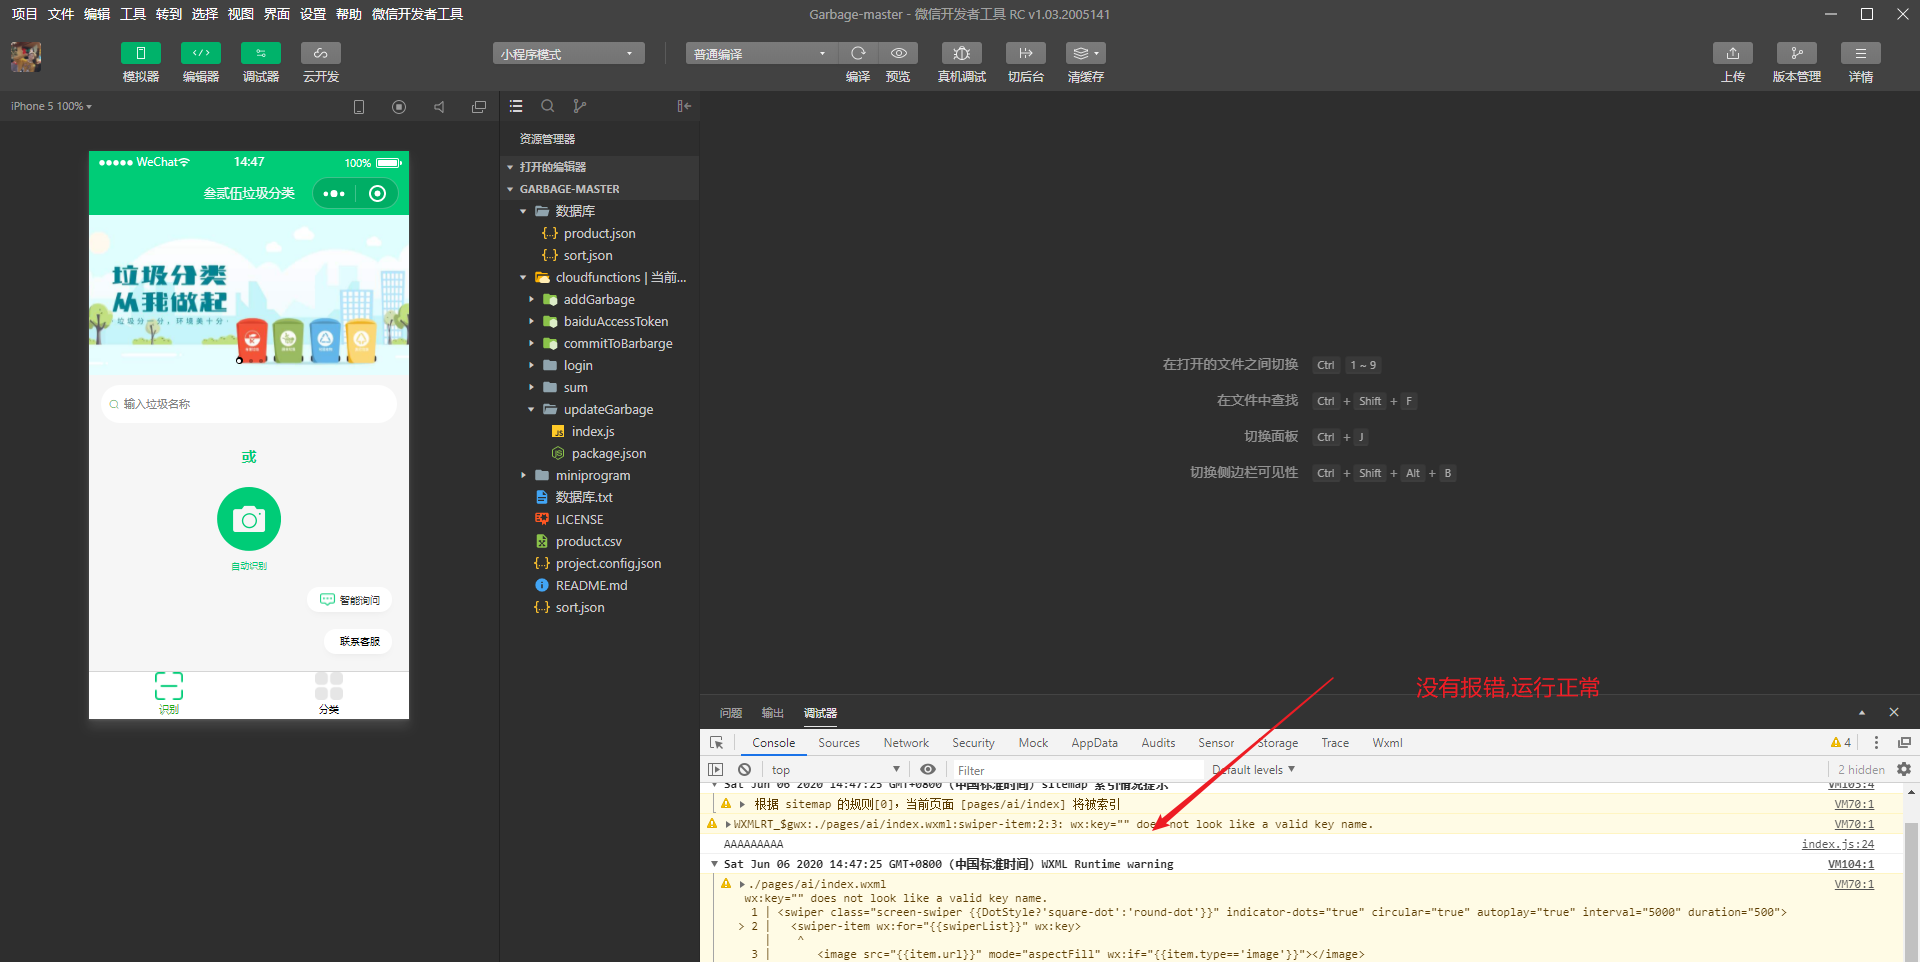
Task: Open the iPhone 5 device dropdown
Action: pyautogui.click(x=52, y=106)
